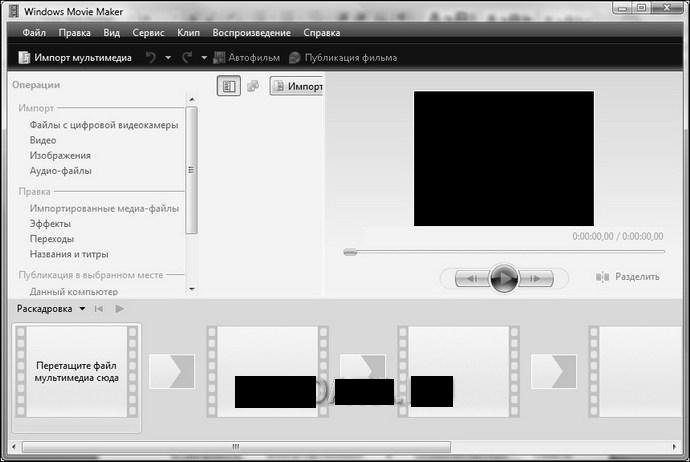Click the Названия и титры link
This screenshot has width=690, height=462.
[69, 254]
